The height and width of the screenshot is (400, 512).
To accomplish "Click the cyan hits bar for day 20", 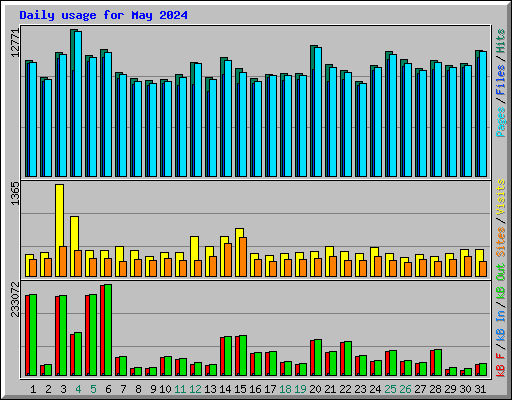I will click(x=318, y=112).
